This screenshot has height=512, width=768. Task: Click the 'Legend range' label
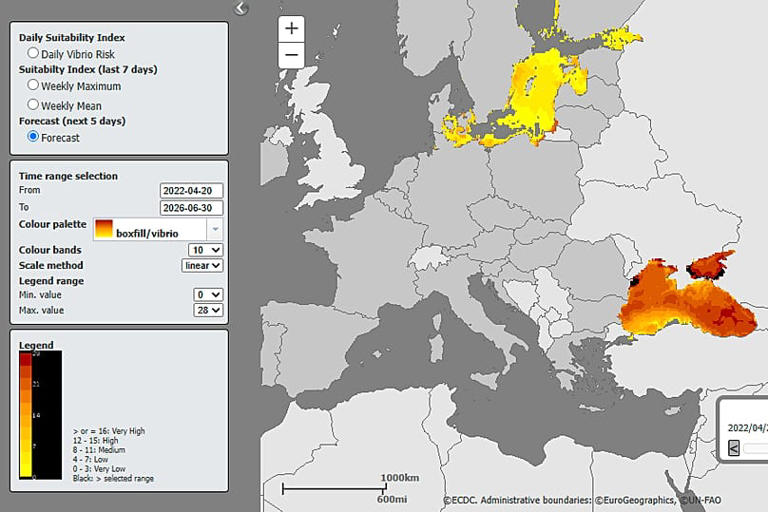click(51, 281)
